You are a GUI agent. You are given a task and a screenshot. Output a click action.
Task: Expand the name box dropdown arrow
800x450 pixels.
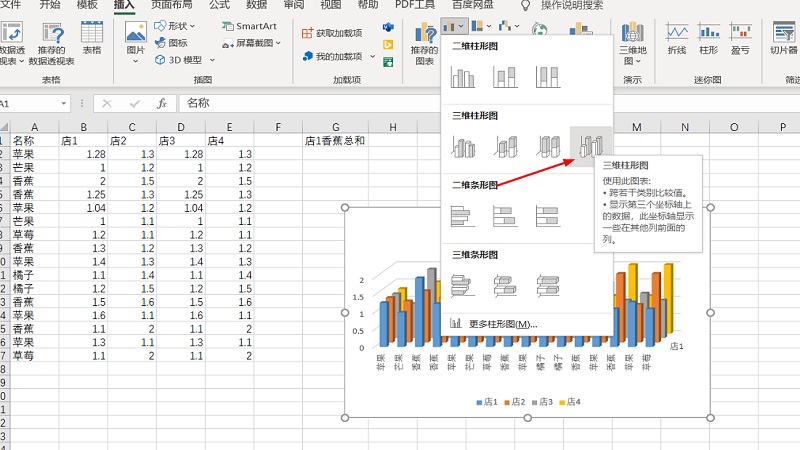coord(66,103)
